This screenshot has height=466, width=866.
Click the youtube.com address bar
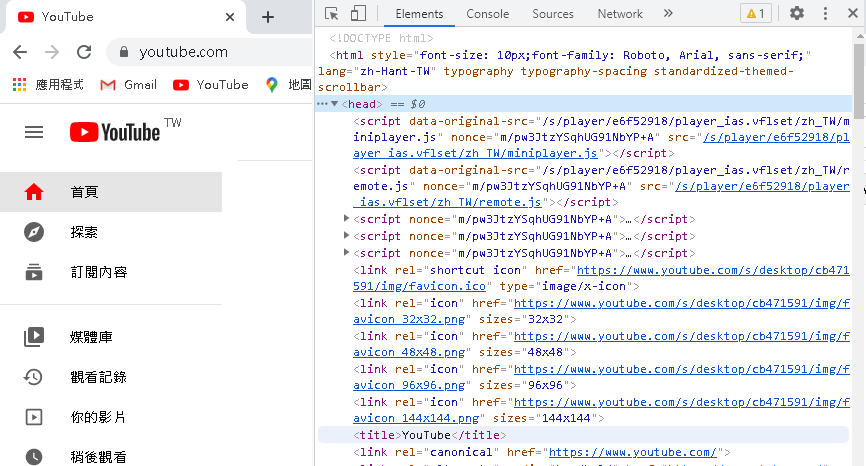(x=210, y=52)
